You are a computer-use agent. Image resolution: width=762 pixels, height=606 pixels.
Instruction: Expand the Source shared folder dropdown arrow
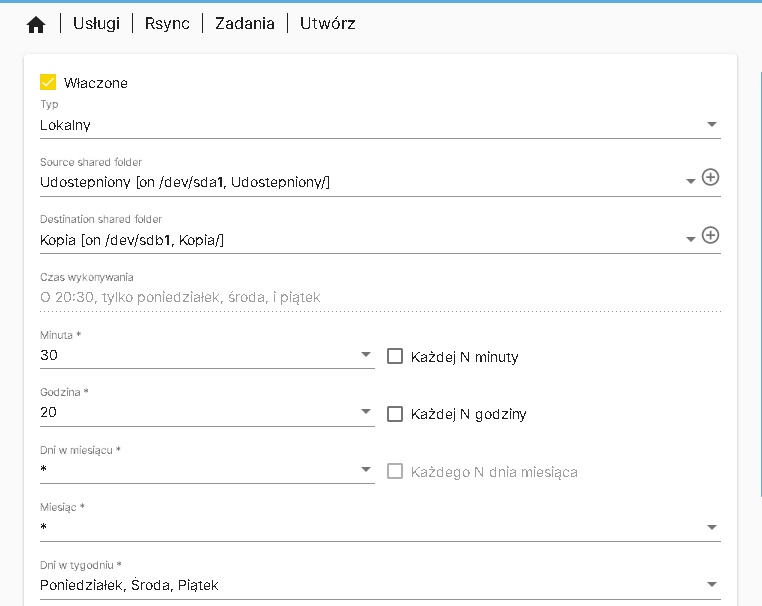[690, 182]
